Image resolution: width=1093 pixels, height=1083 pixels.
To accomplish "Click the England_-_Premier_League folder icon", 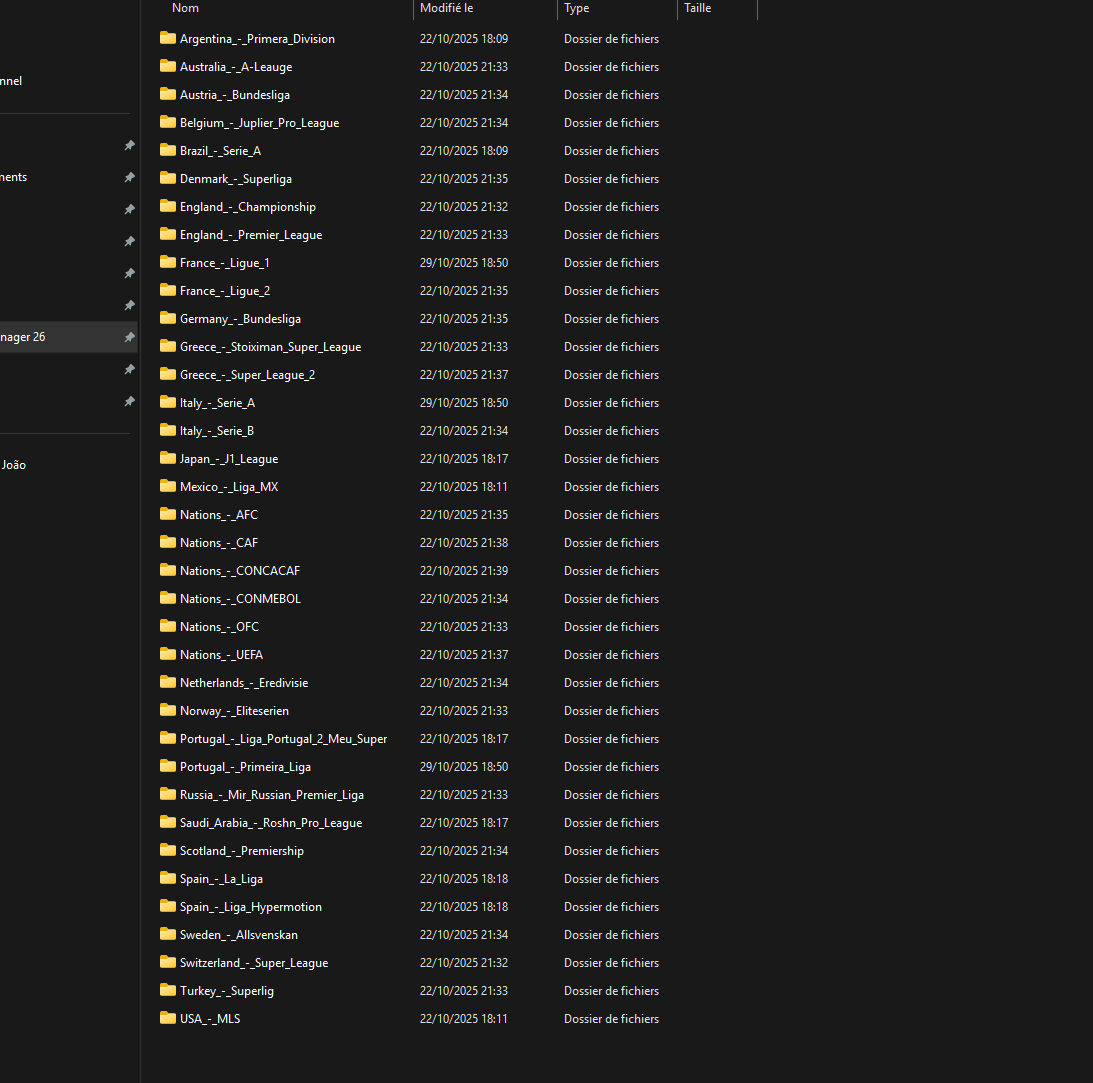I will (x=167, y=234).
